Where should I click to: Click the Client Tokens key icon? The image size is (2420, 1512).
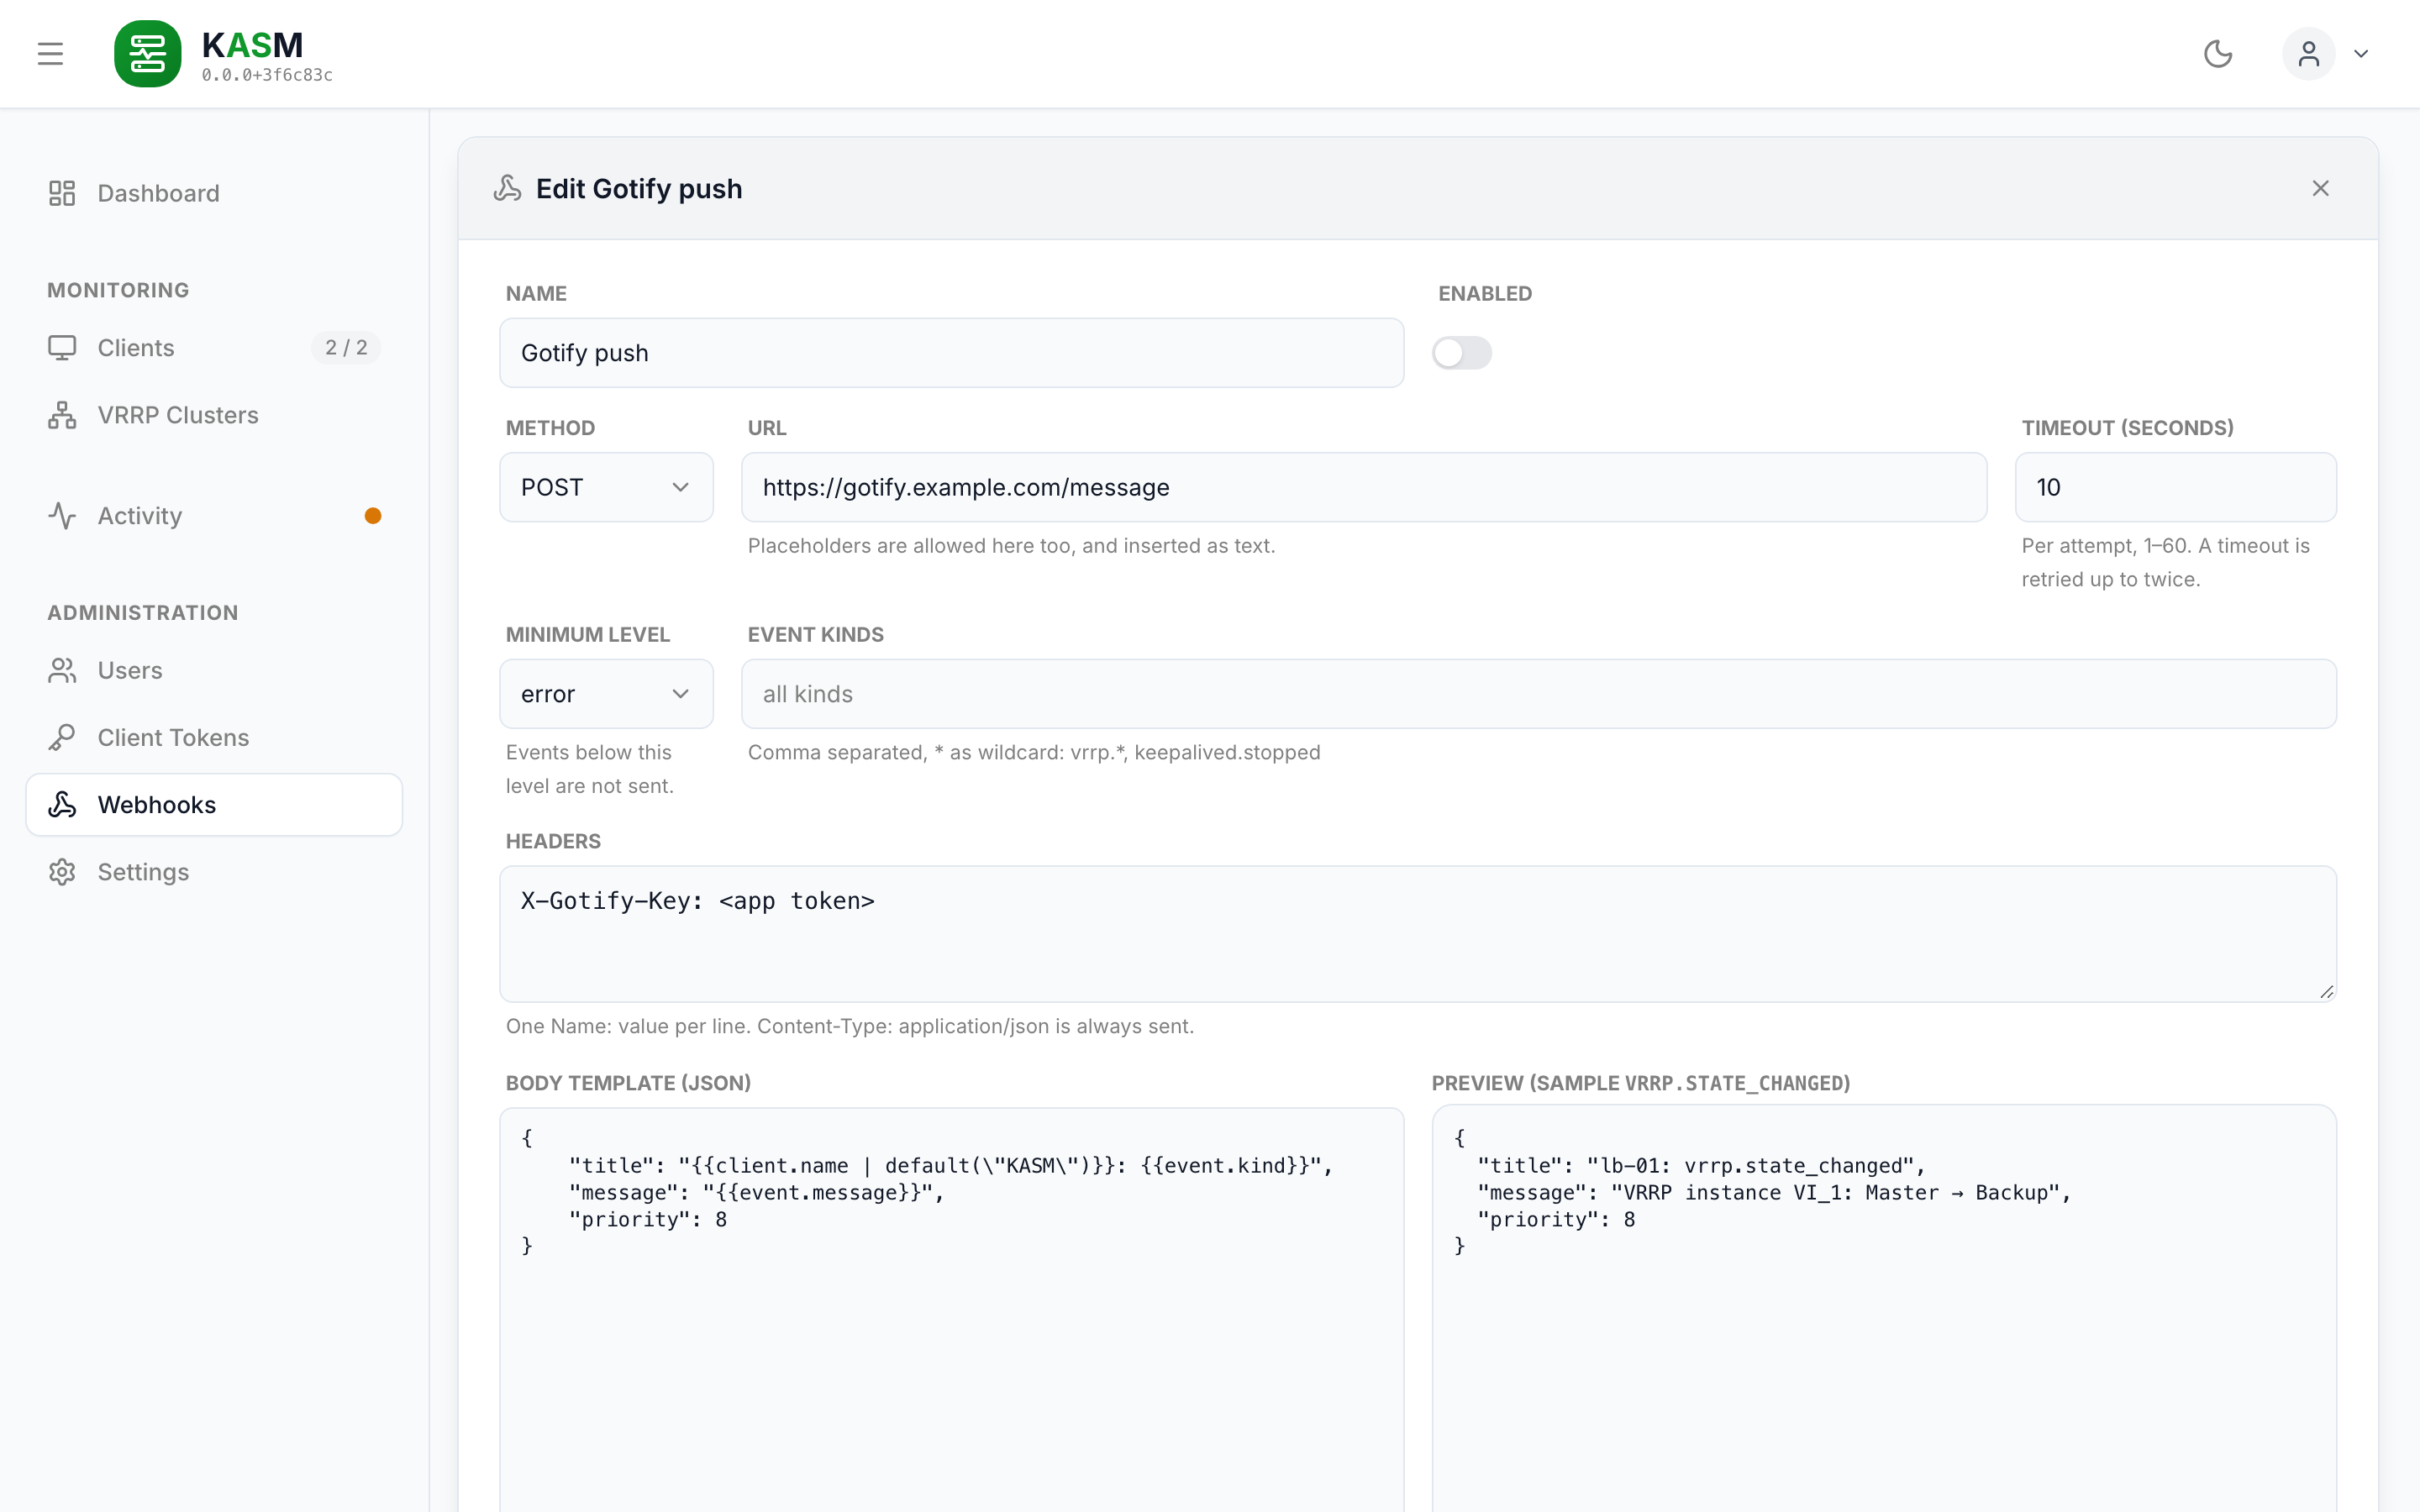(x=62, y=738)
